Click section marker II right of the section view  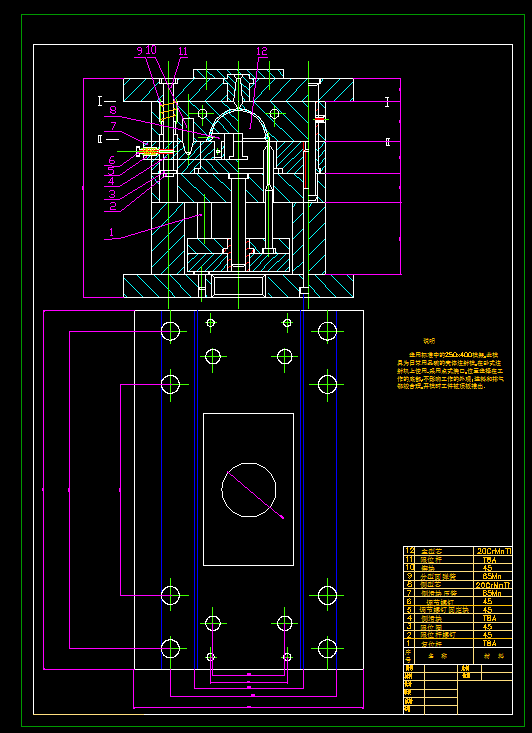coord(388,142)
